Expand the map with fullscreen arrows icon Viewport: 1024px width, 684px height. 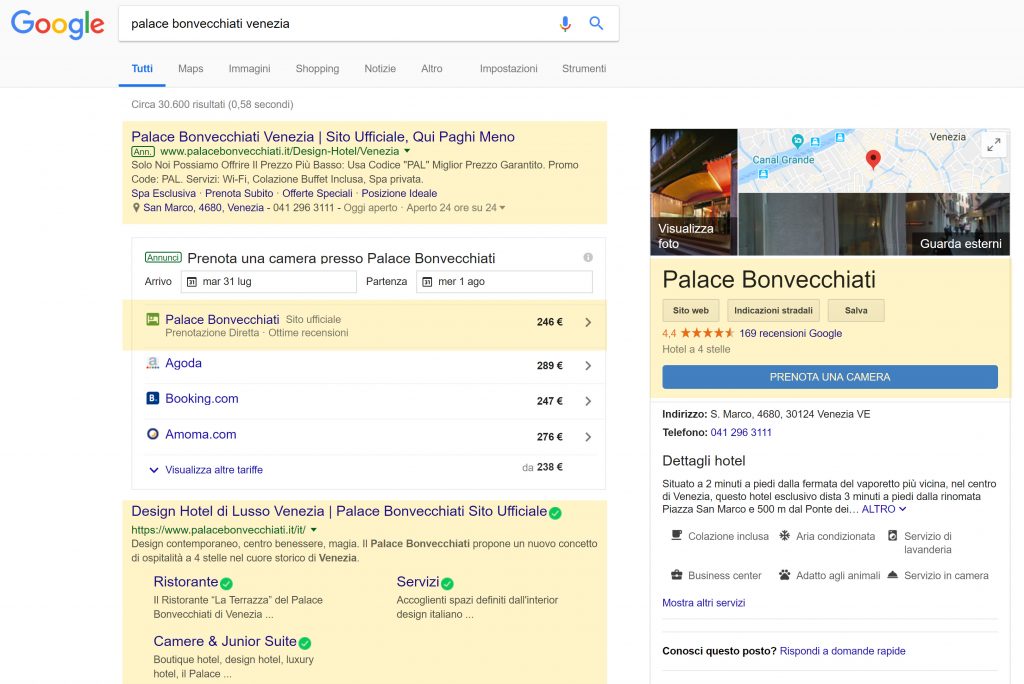[x=994, y=144]
